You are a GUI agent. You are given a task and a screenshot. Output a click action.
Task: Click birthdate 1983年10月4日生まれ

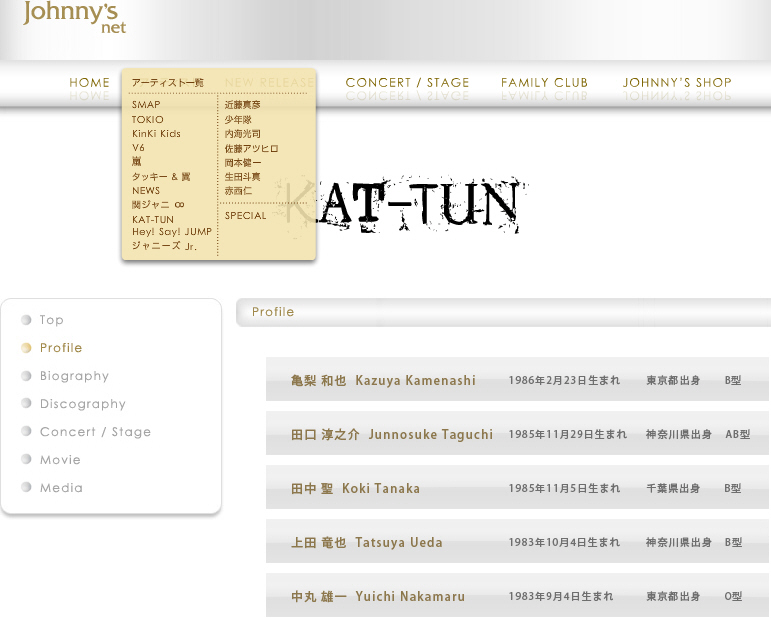point(564,543)
